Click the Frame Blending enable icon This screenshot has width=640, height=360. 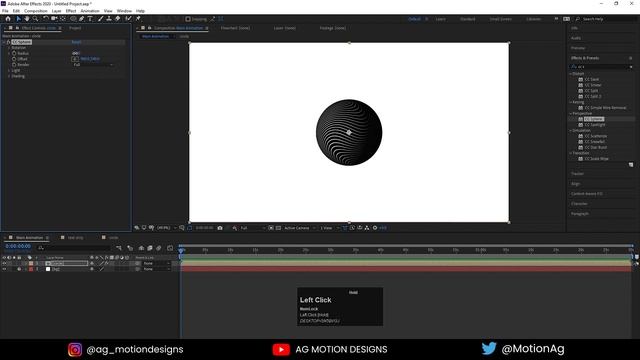click(150, 248)
